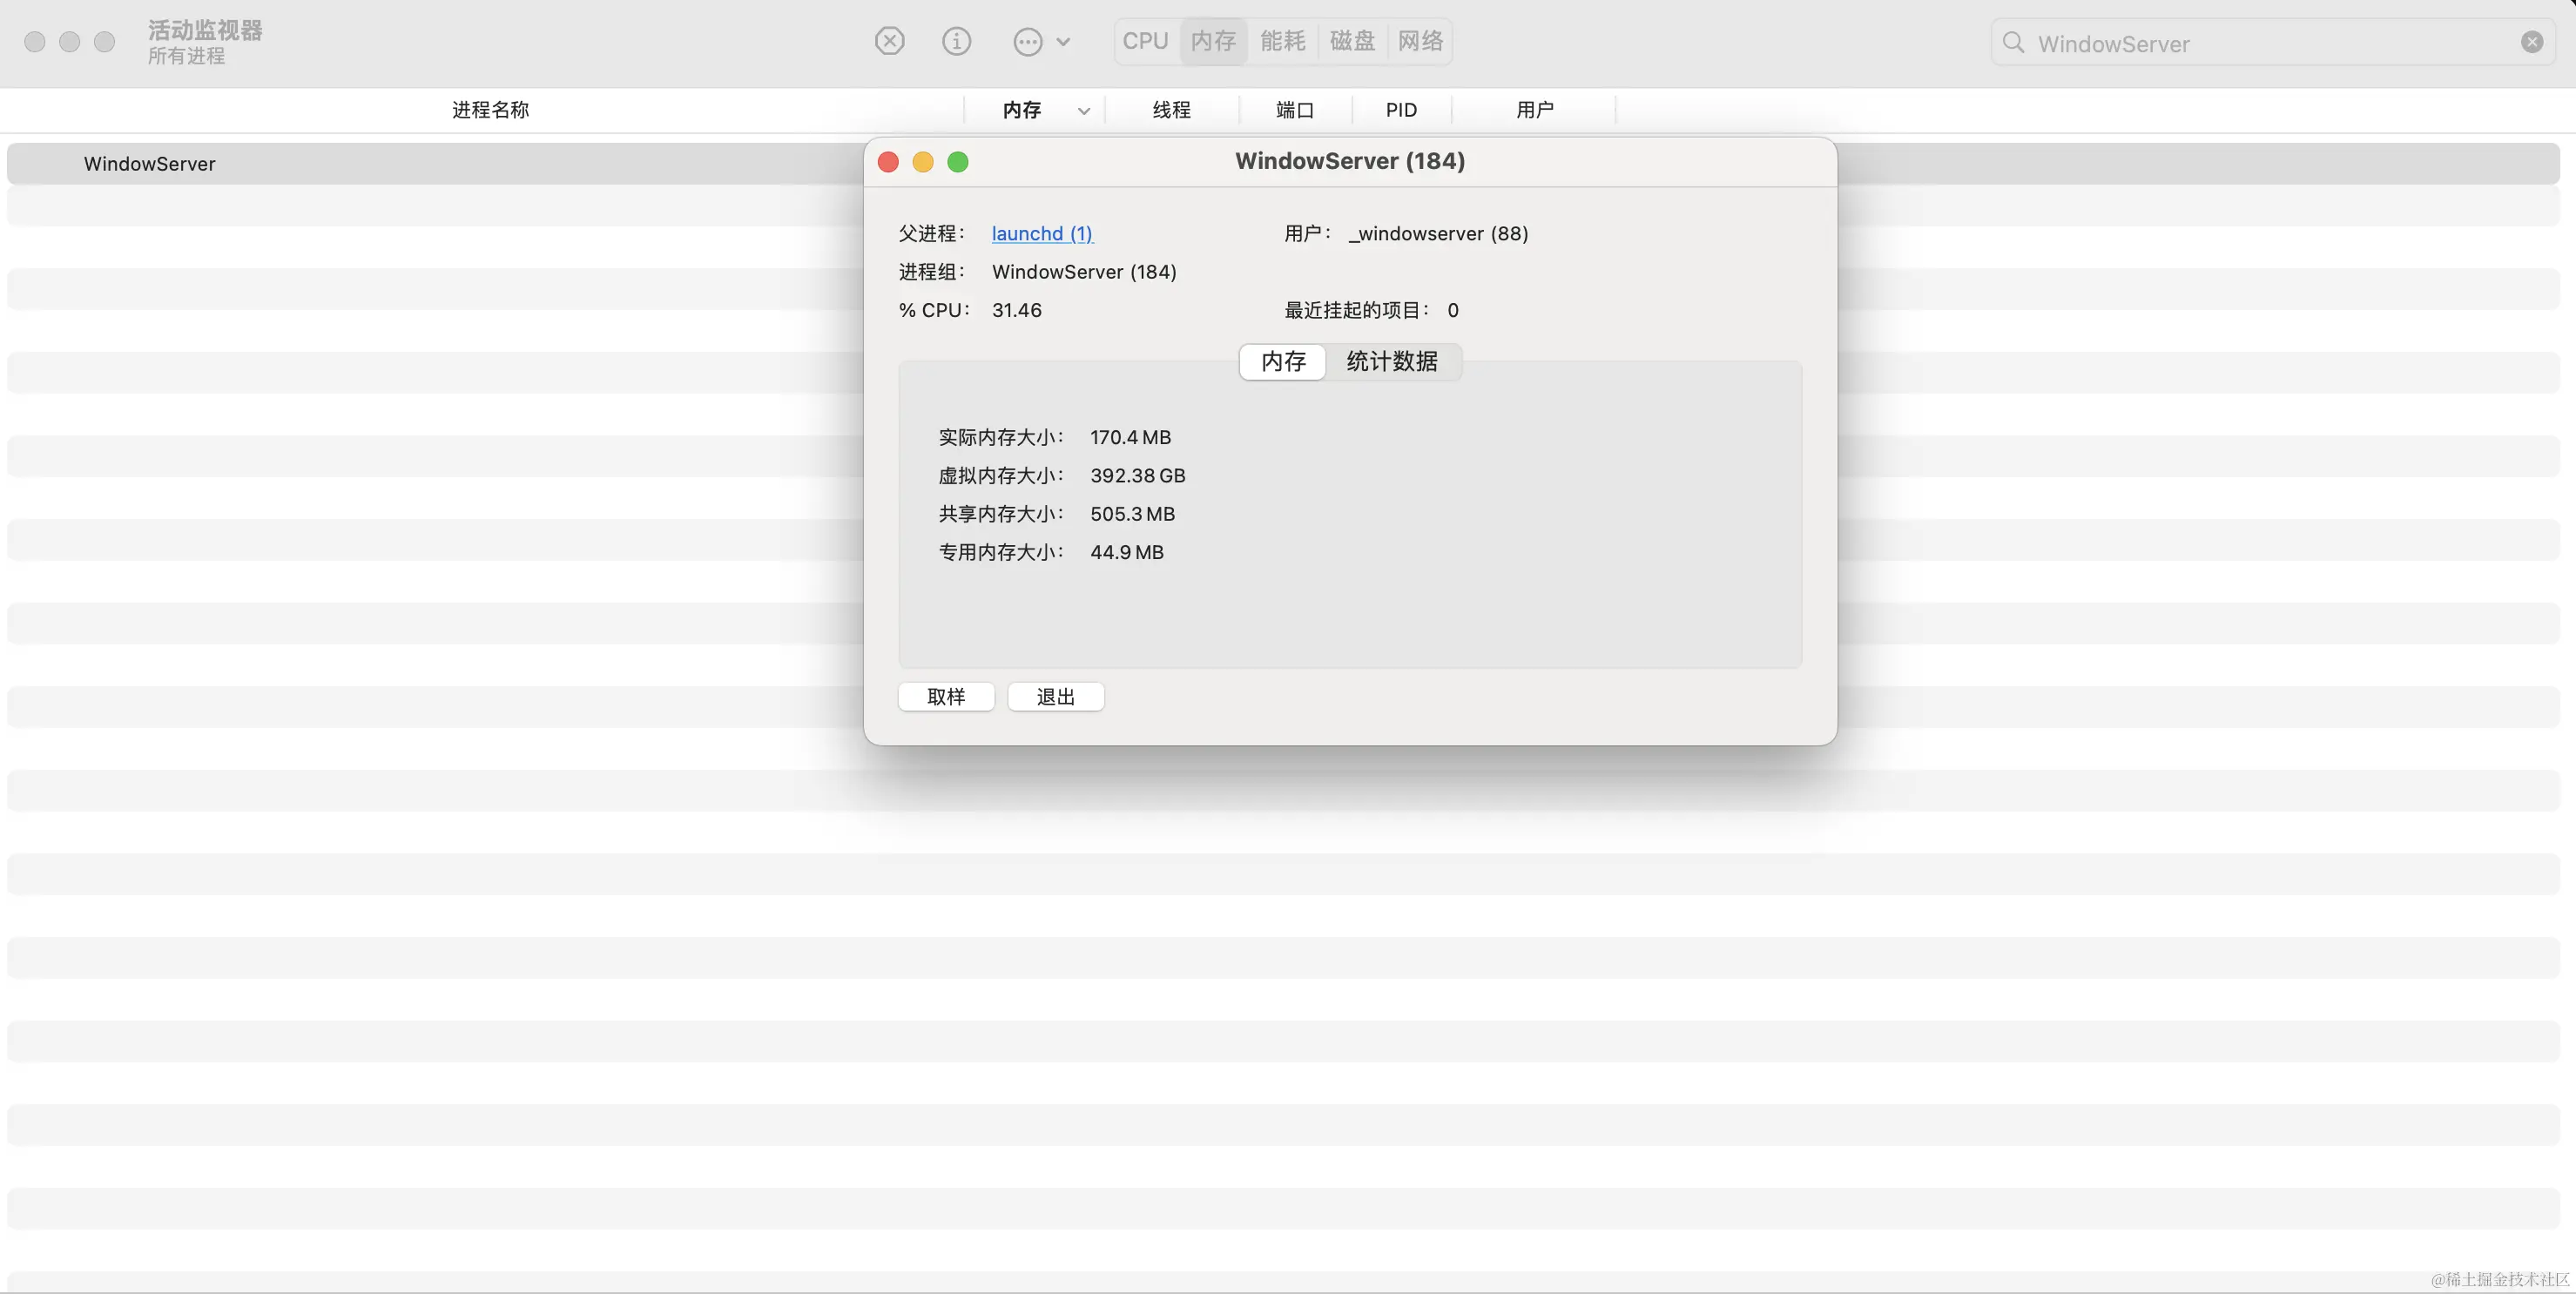Image resolution: width=2576 pixels, height=1294 pixels.
Task: Zoom the WindowServer (184) dialog
Action: tap(958, 162)
